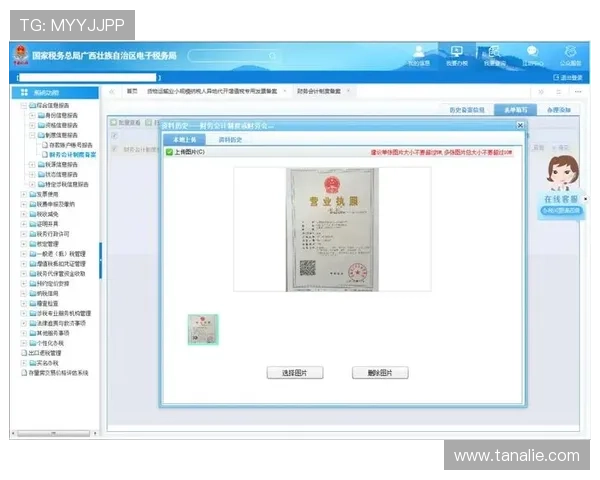Click the three-dots more icon on tab bar
The height and width of the screenshot is (480, 600).
coord(578,92)
